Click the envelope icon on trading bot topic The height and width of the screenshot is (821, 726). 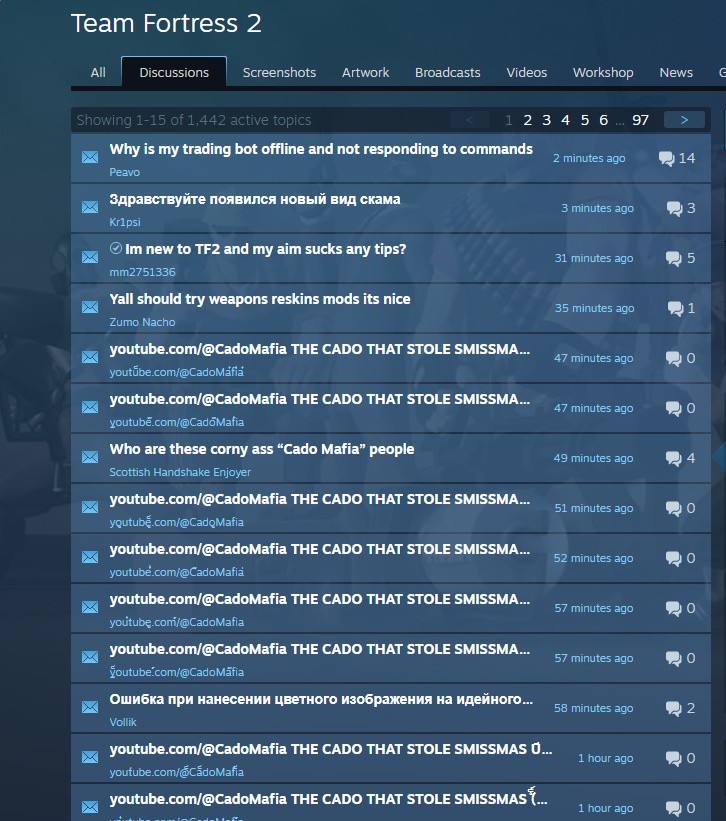coord(90,157)
